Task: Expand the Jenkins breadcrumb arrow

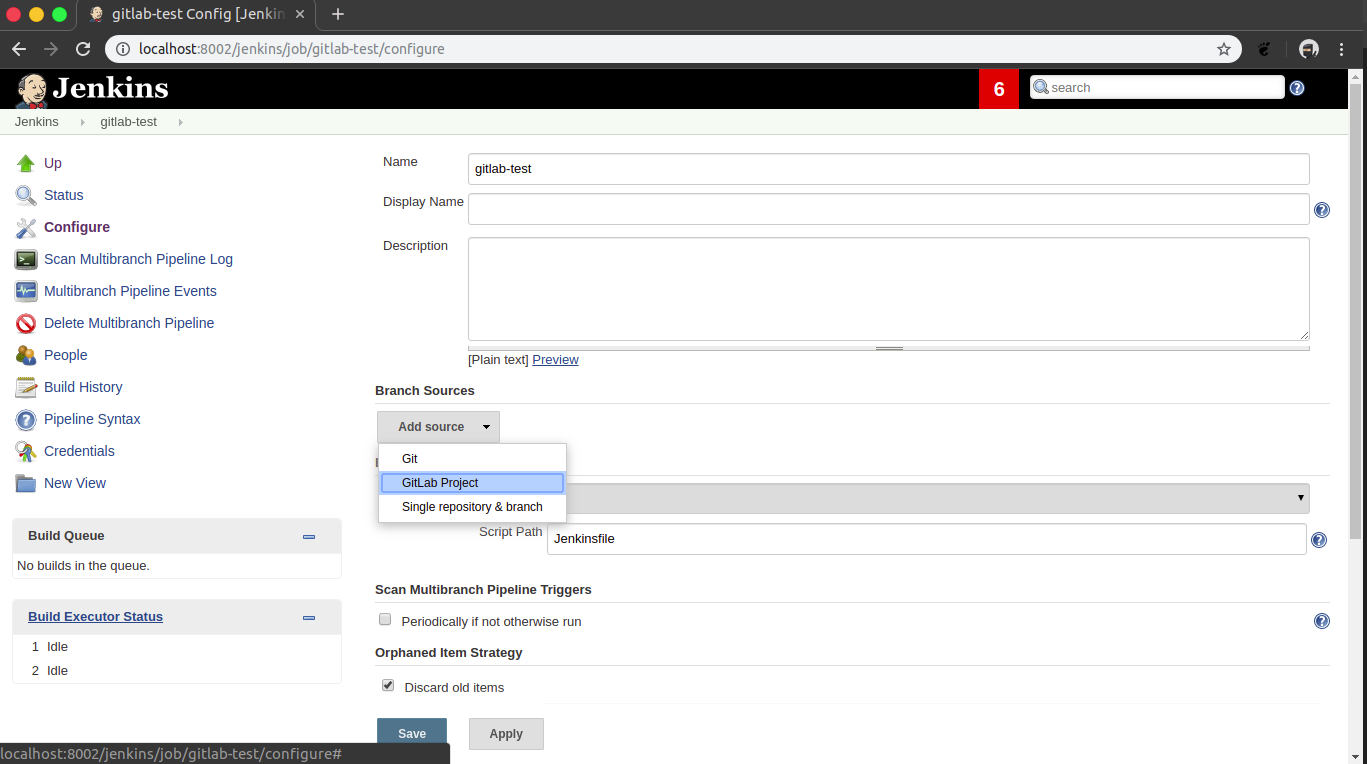Action: pyautogui.click(x=82, y=122)
